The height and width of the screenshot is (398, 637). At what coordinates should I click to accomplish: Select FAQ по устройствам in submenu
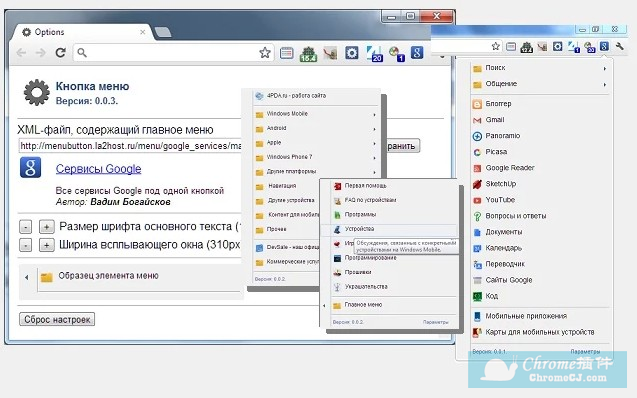pos(394,200)
